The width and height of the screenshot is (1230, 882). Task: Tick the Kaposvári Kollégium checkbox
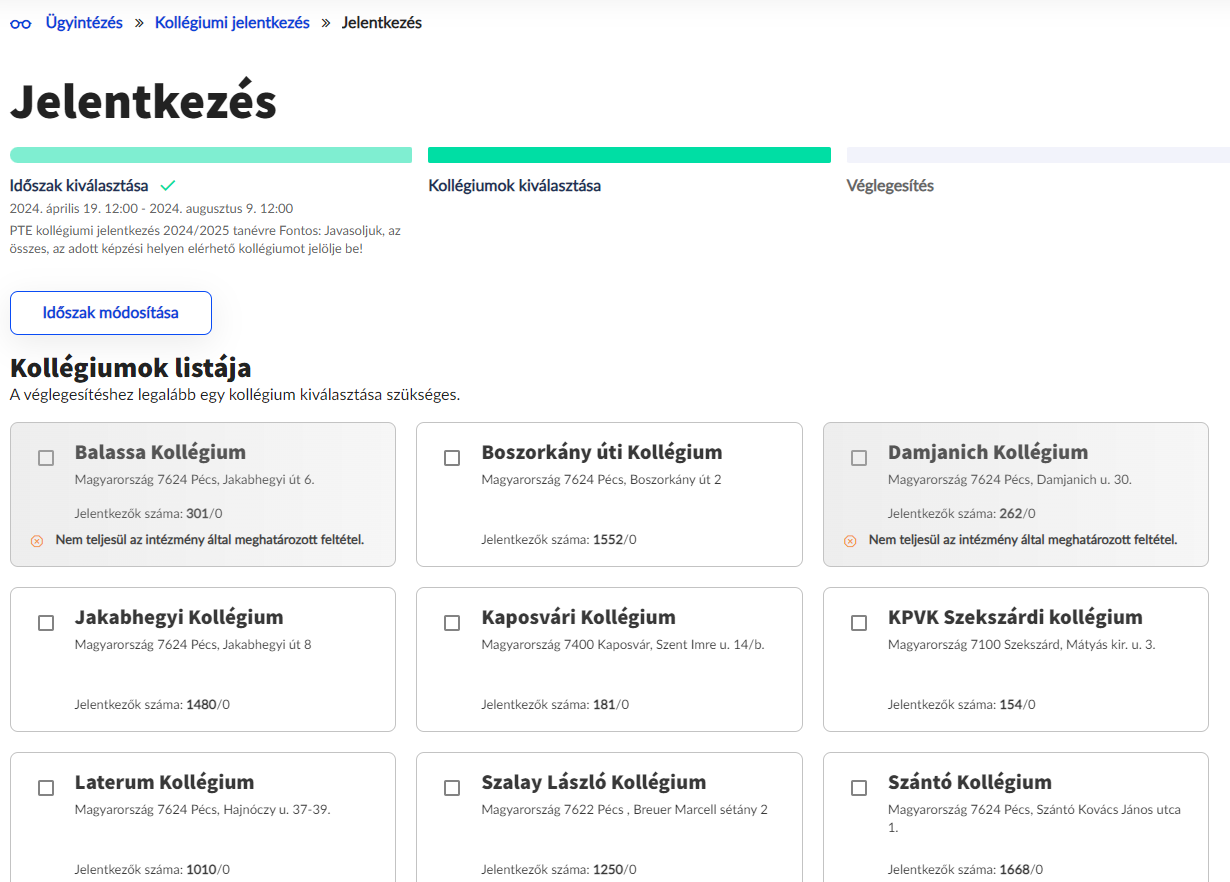point(452,623)
